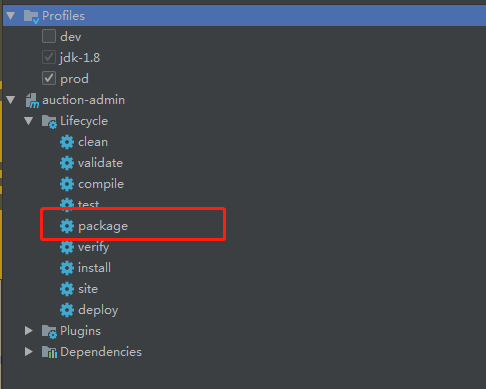486x389 pixels.
Task: Click the package goal gear icon
Action: 67,226
